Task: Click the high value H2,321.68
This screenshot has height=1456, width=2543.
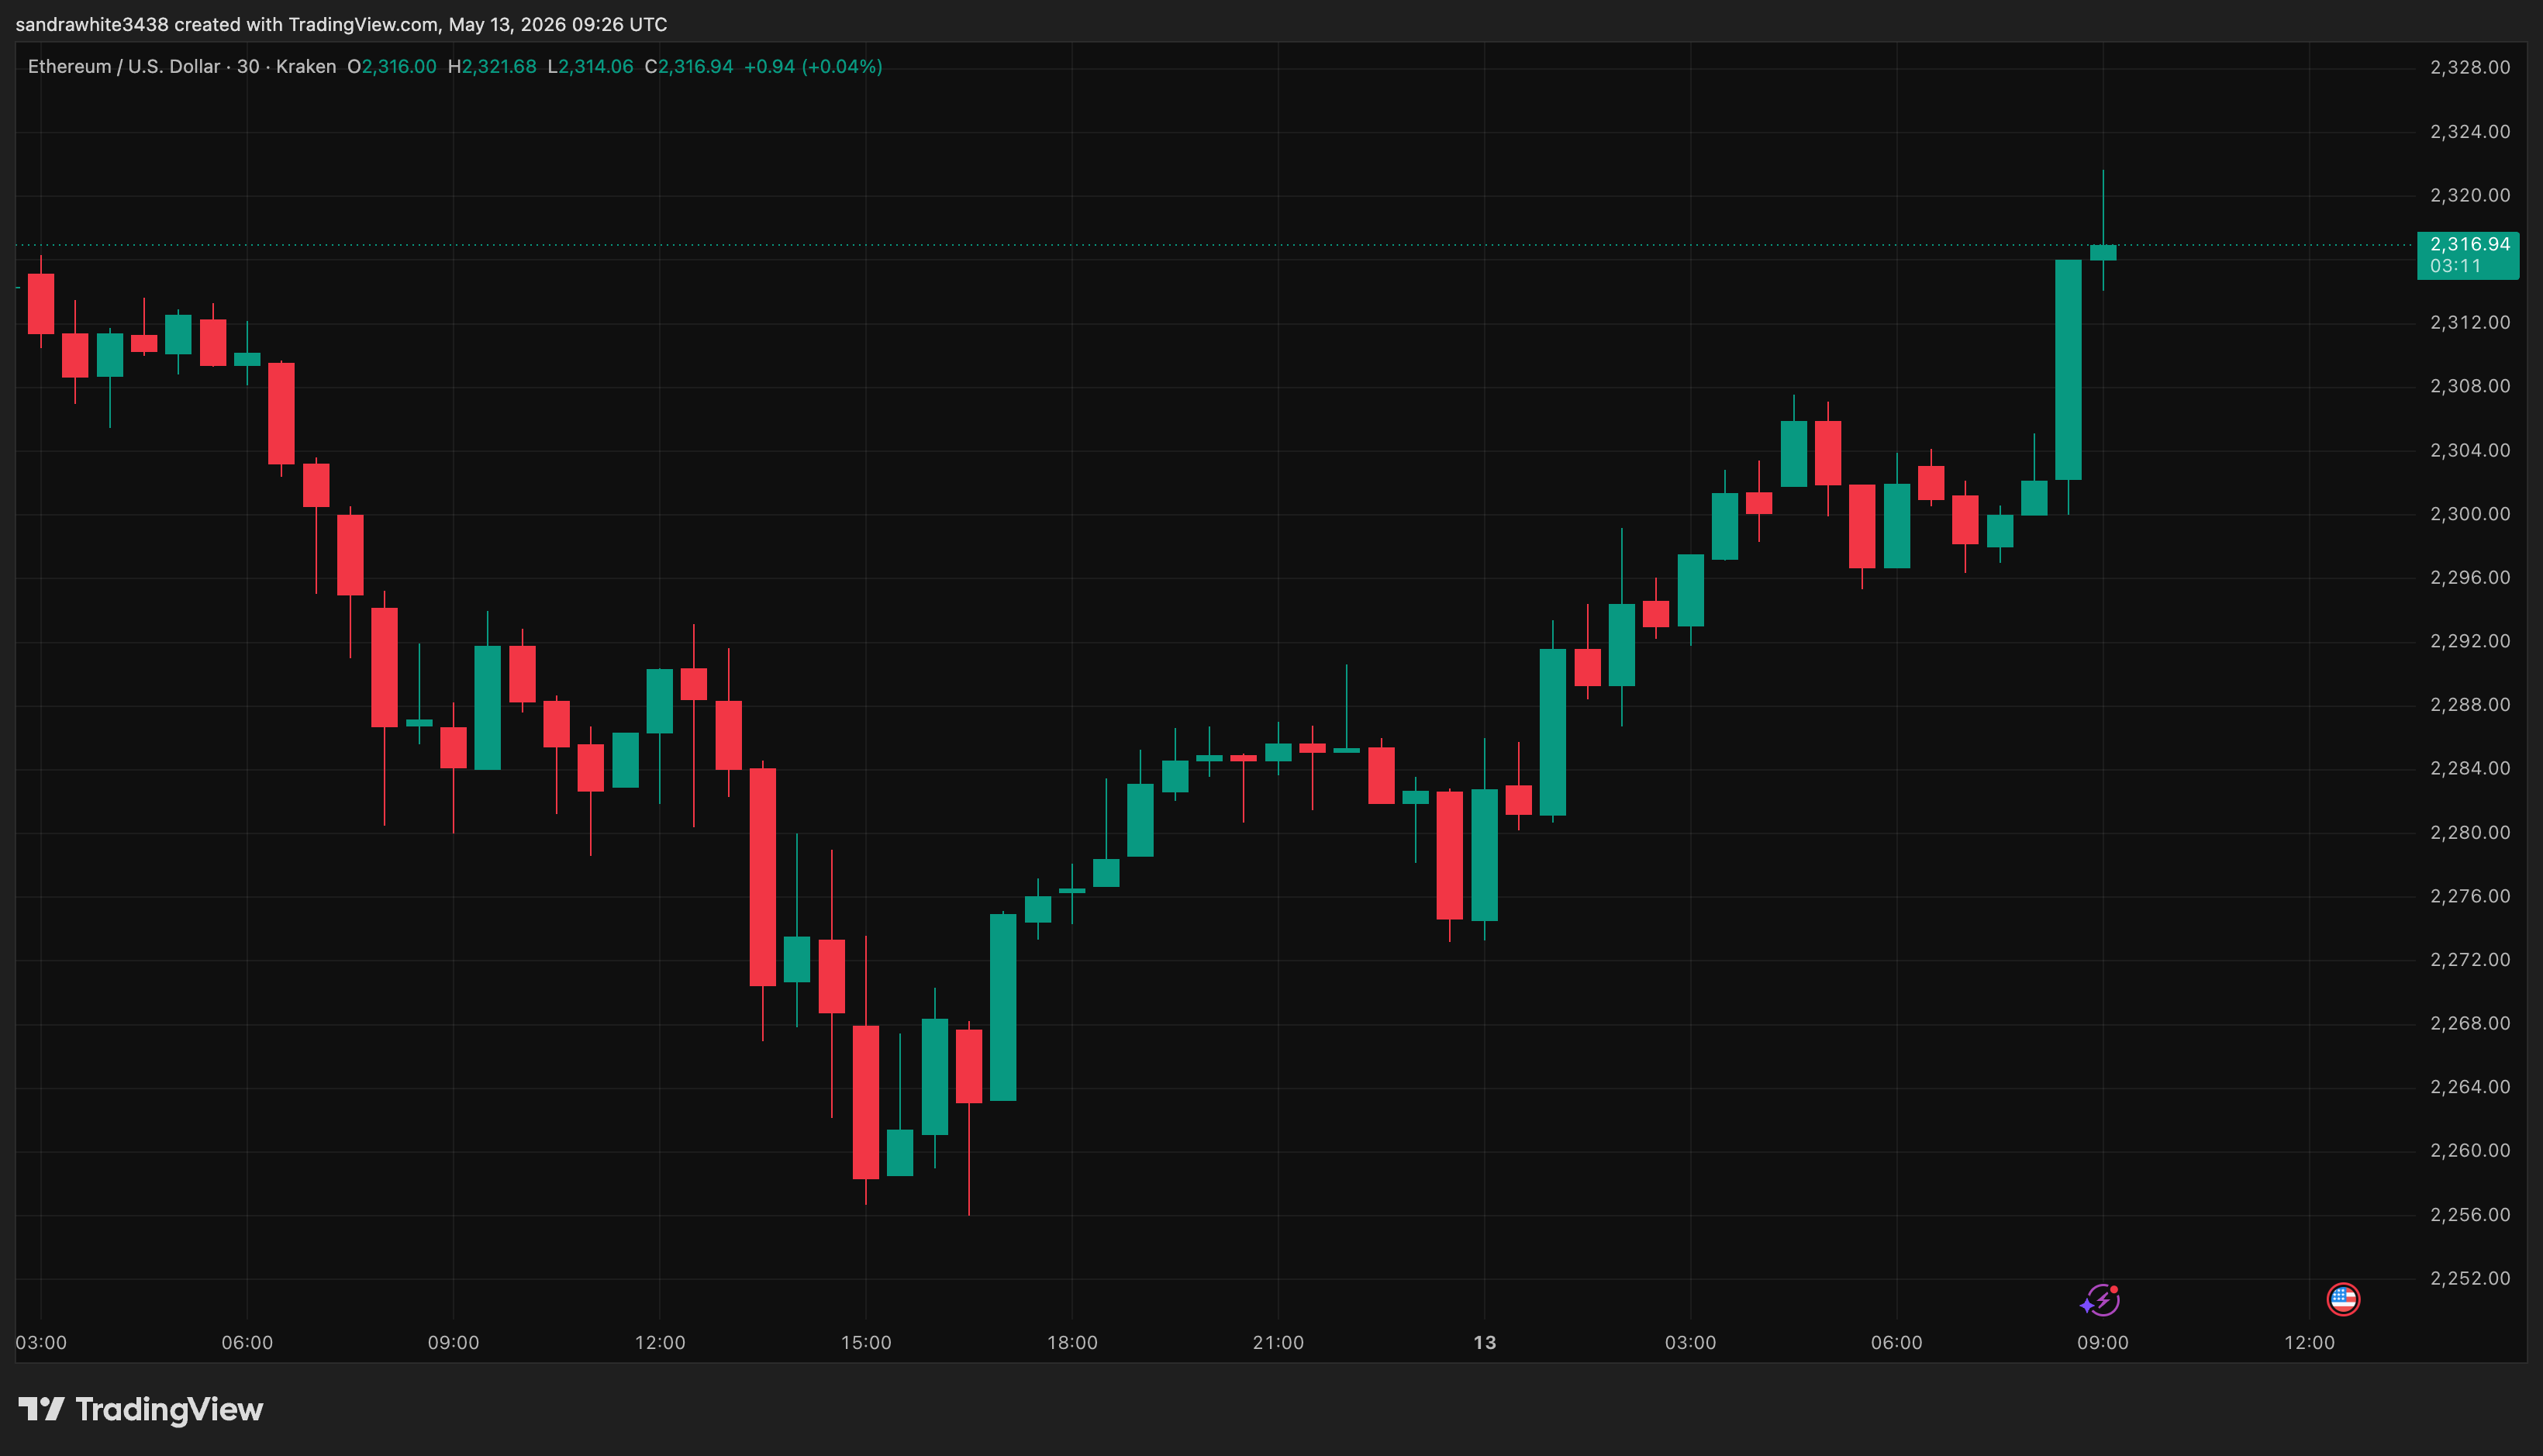Action: click(x=492, y=67)
